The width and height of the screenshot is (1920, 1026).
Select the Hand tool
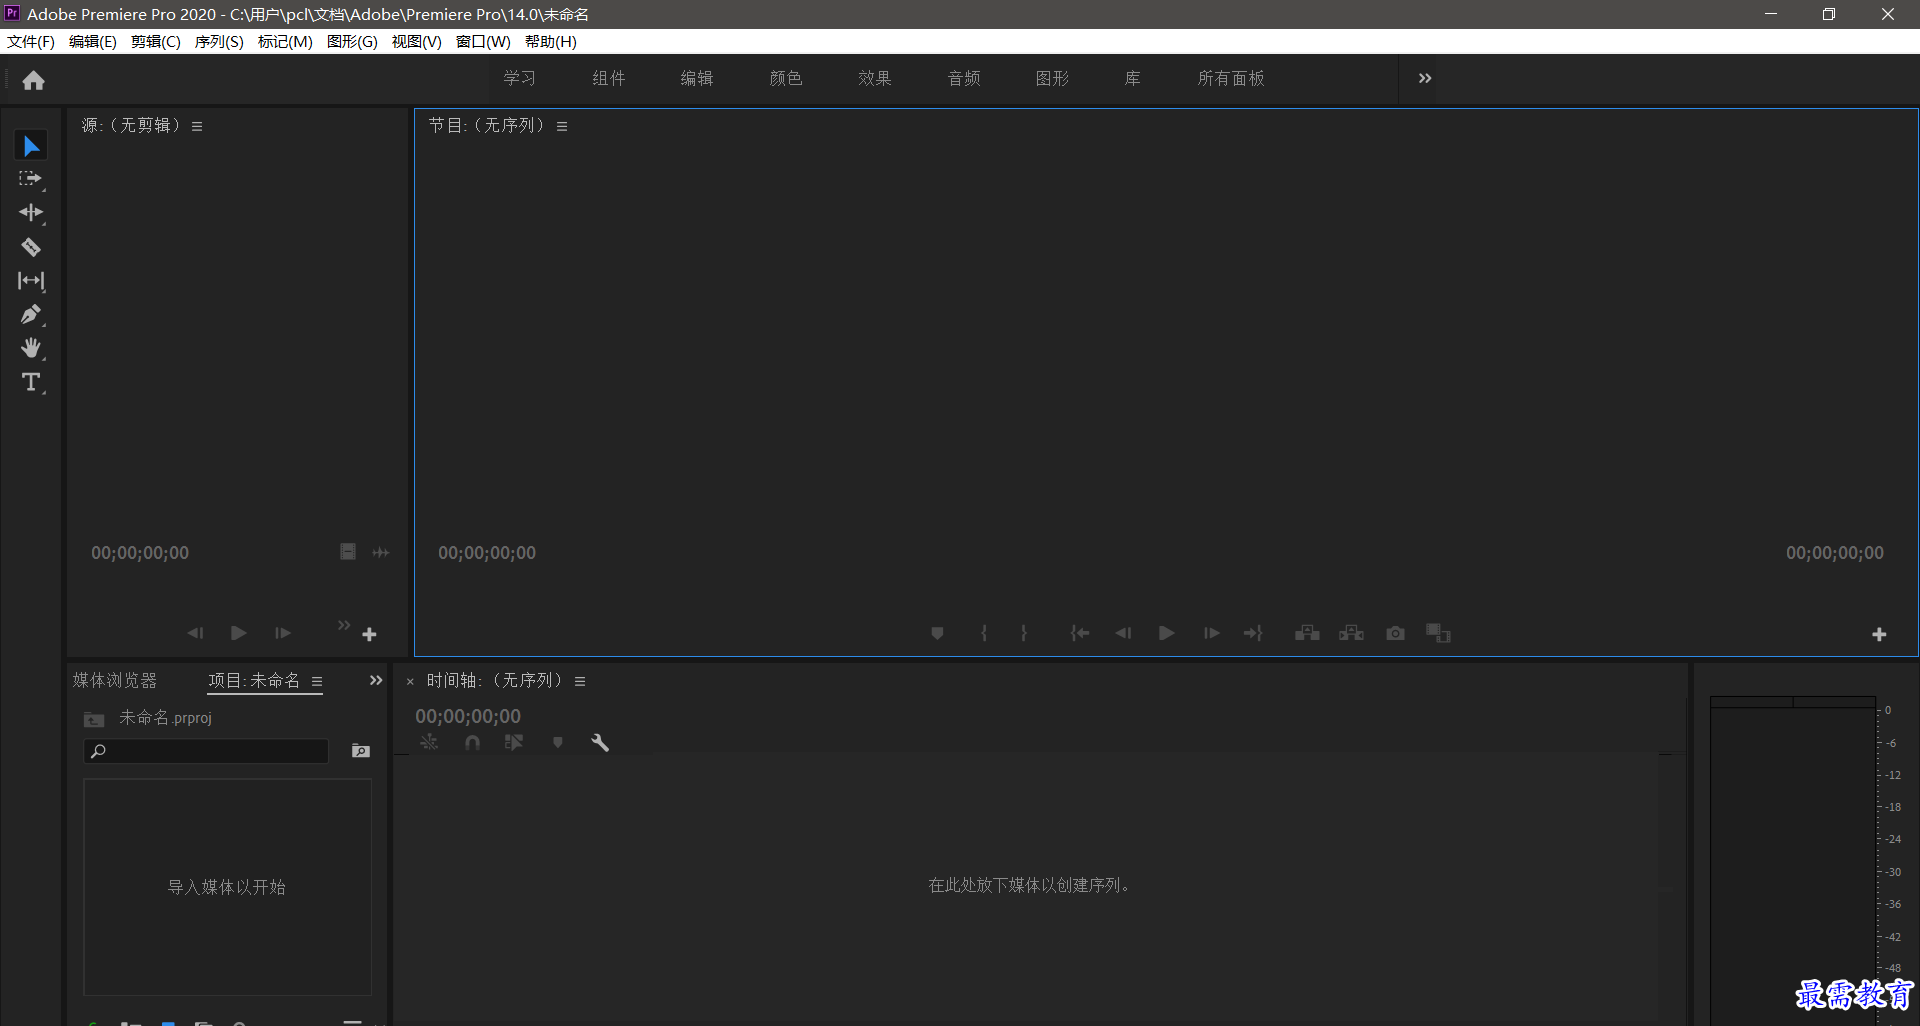(x=31, y=348)
